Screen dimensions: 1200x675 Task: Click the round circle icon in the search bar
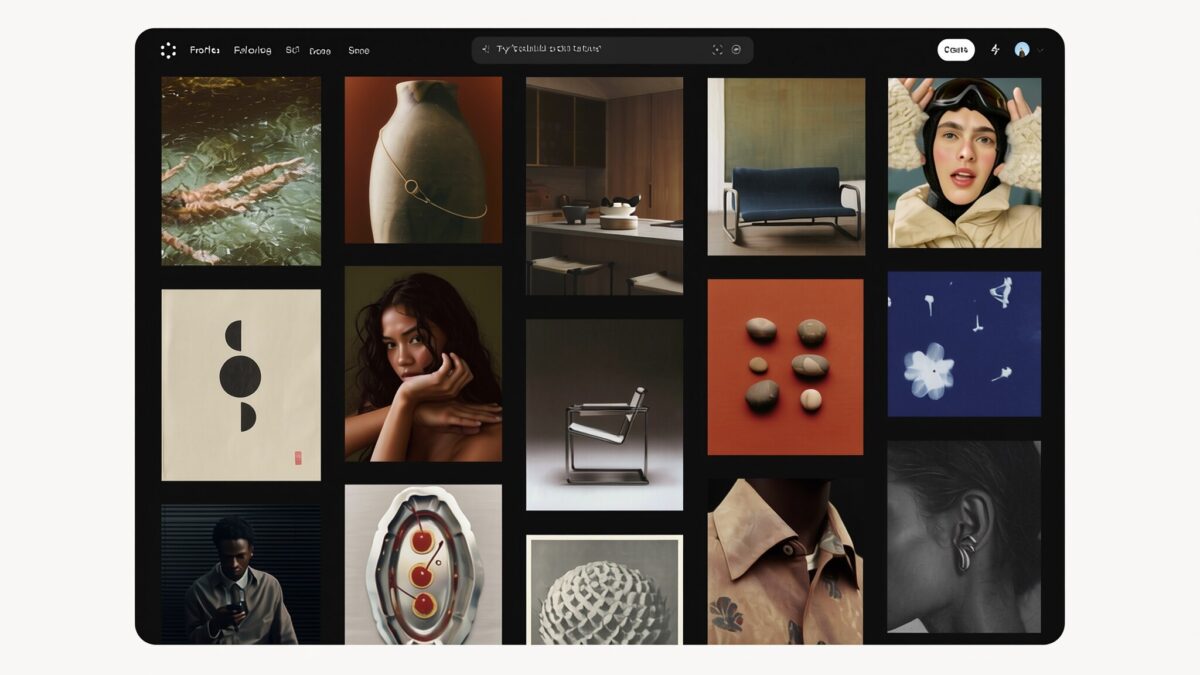(x=737, y=49)
